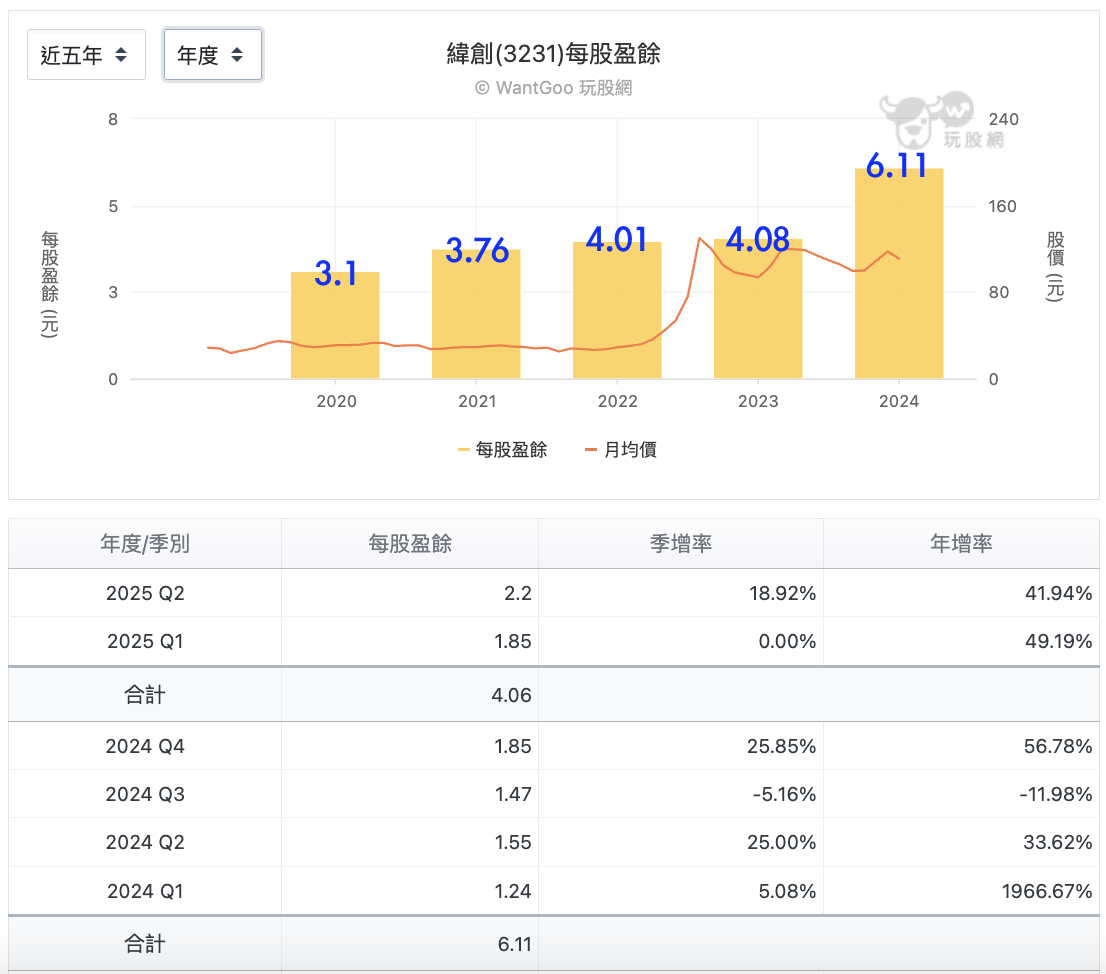Screen dimensions: 1106x974
Task: Select the 2024 EPS bar
Action: tap(899, 273)
